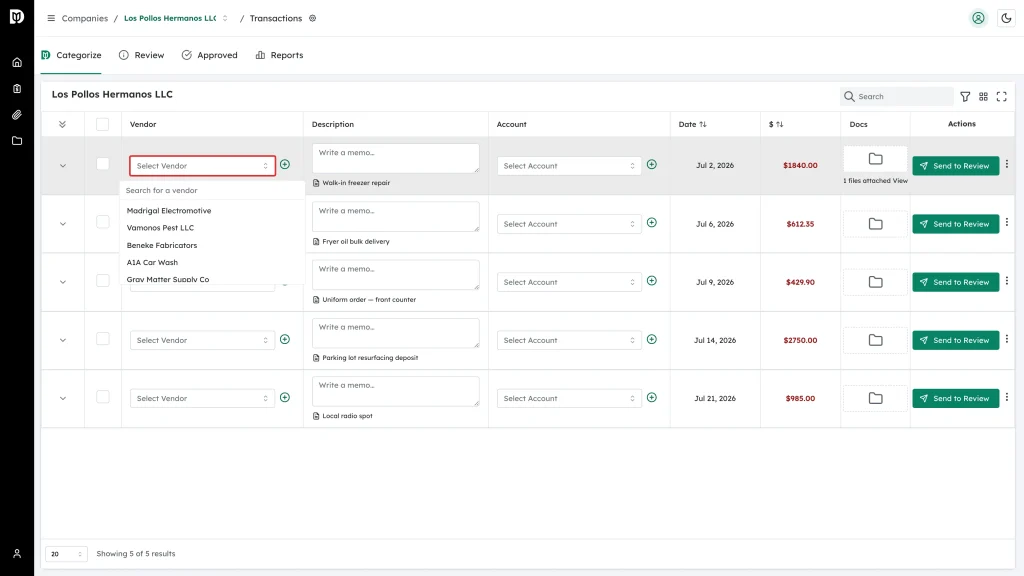Expand the Jul 14, 2026 row chevron

63,340
